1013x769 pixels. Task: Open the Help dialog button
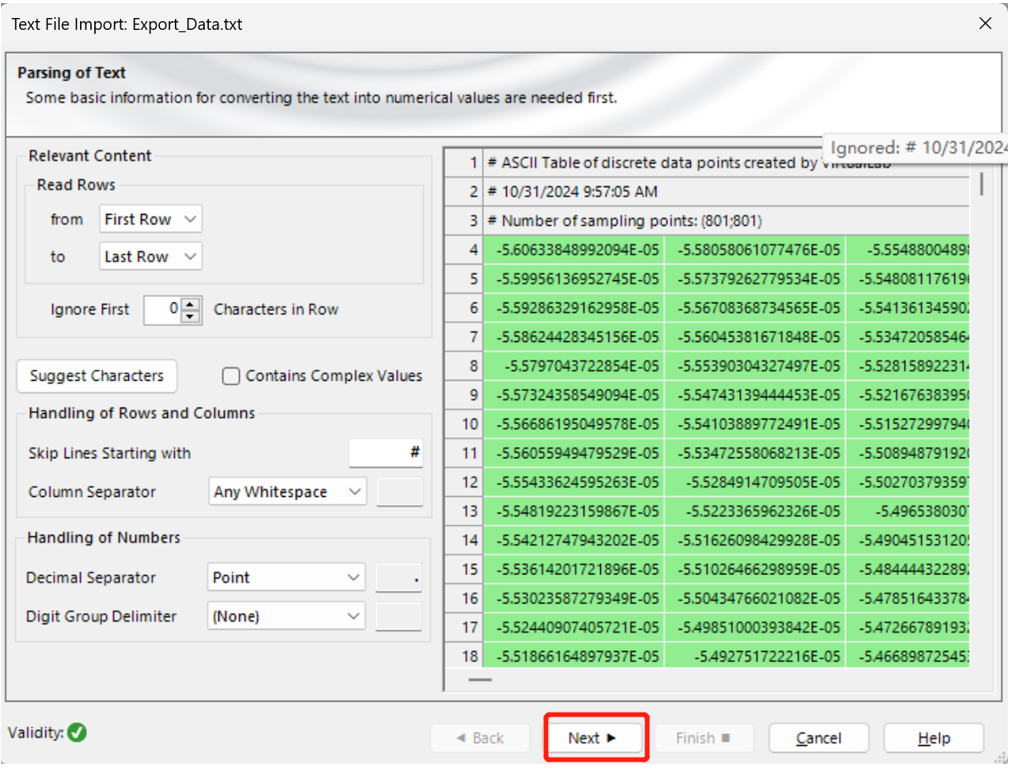pyautogui.click(x=933, y=738)
